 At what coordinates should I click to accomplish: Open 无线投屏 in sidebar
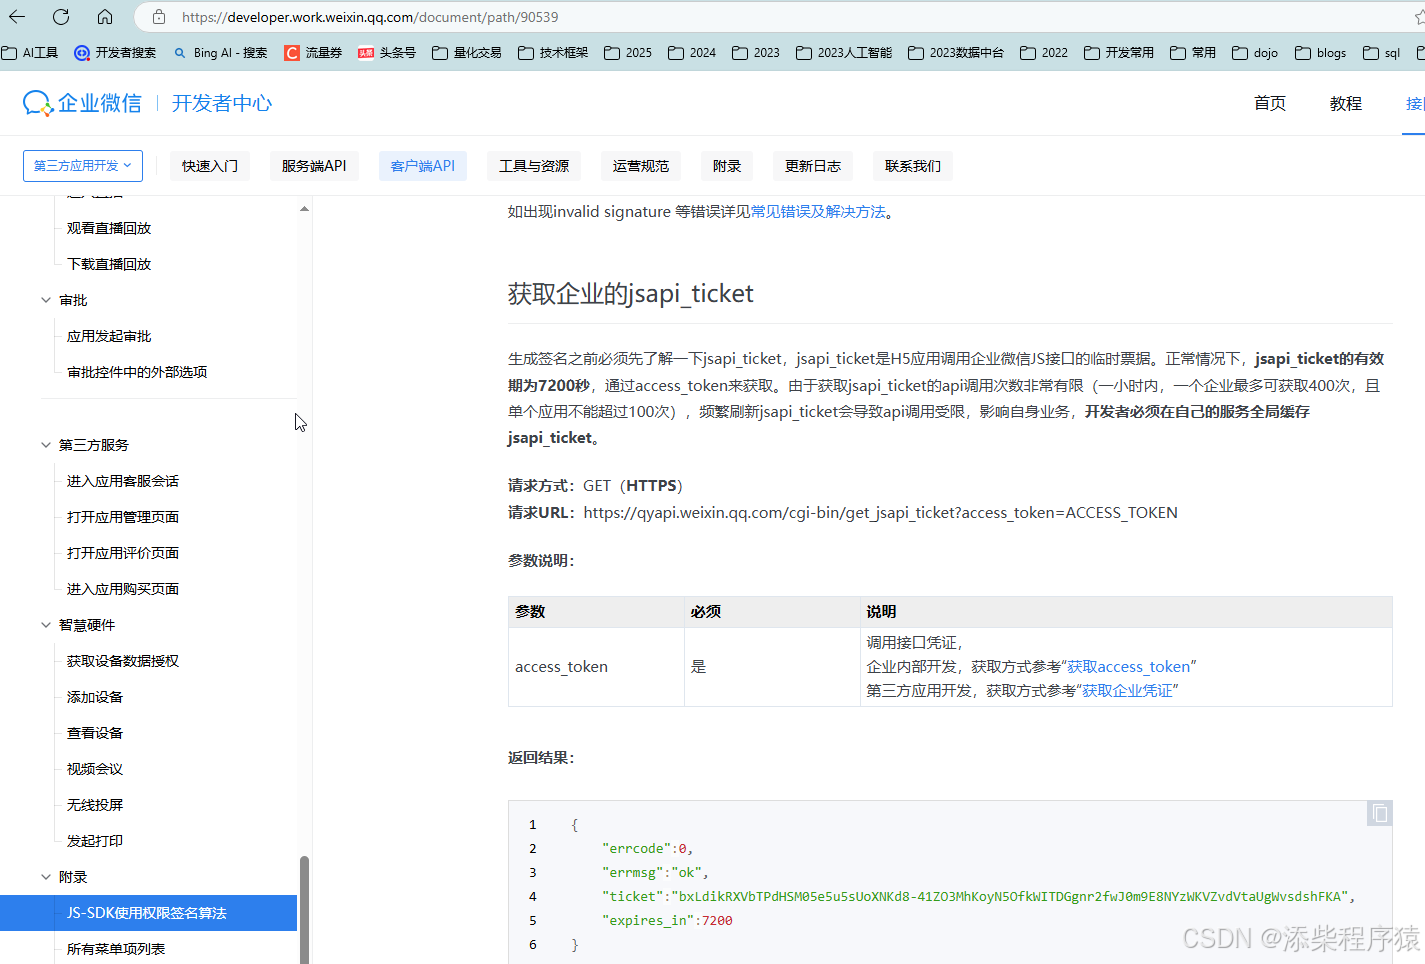point(95,805)
